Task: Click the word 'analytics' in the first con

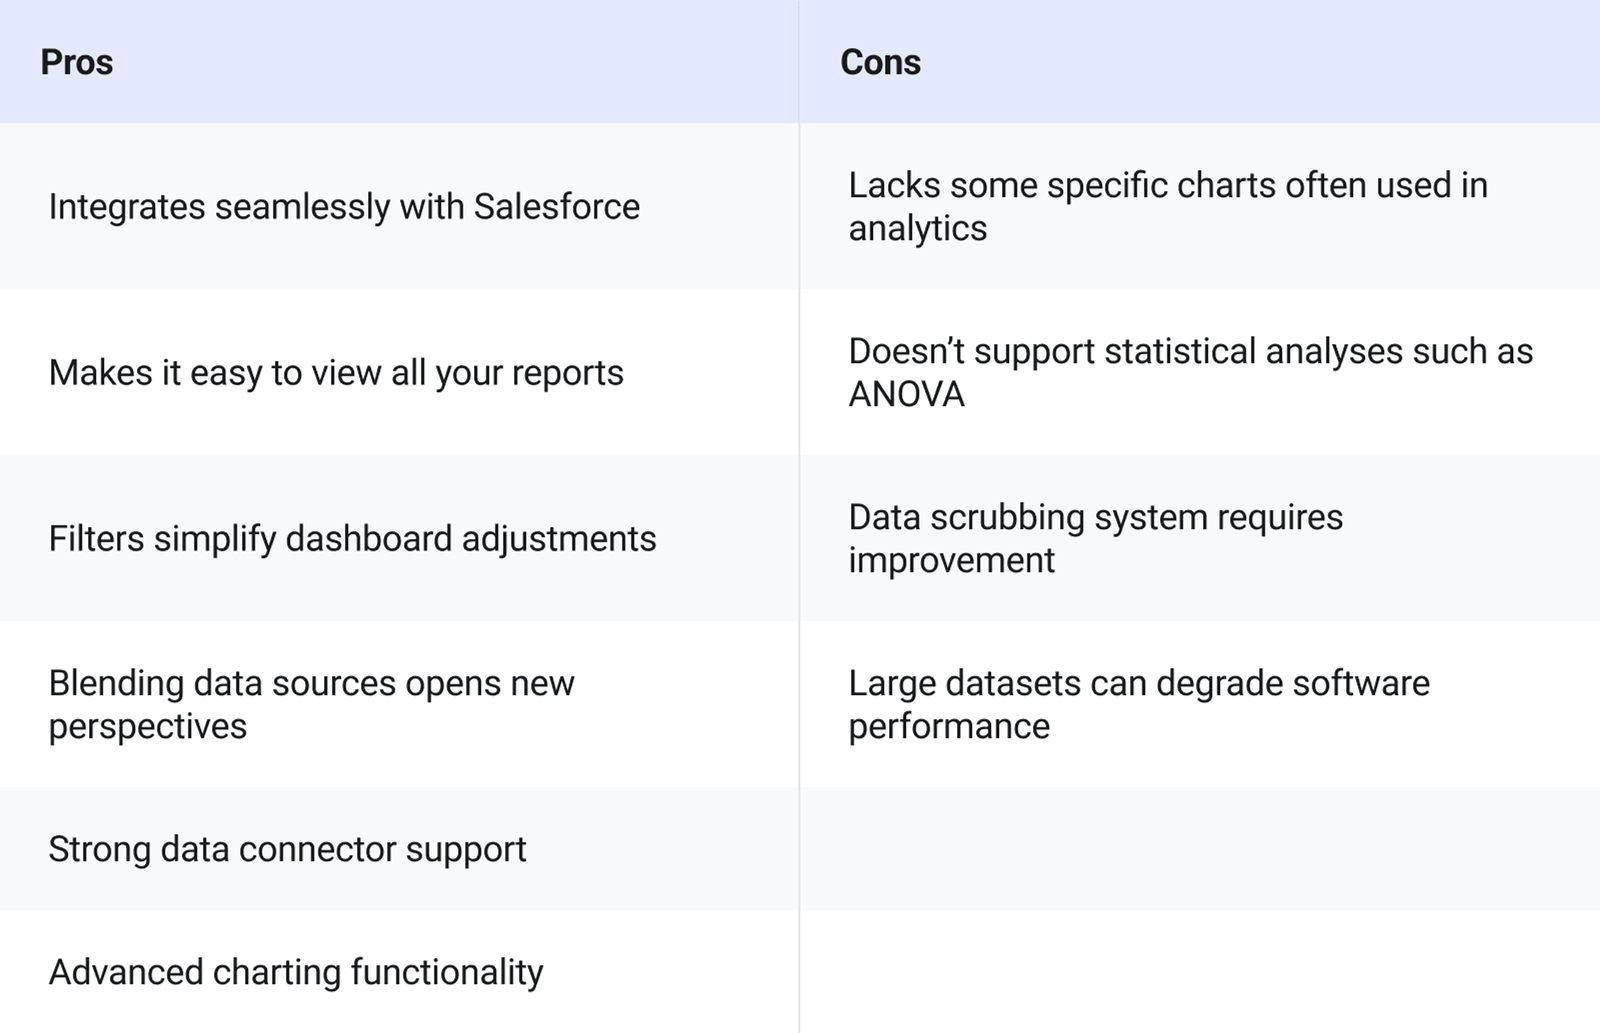Action: point(918,229)
